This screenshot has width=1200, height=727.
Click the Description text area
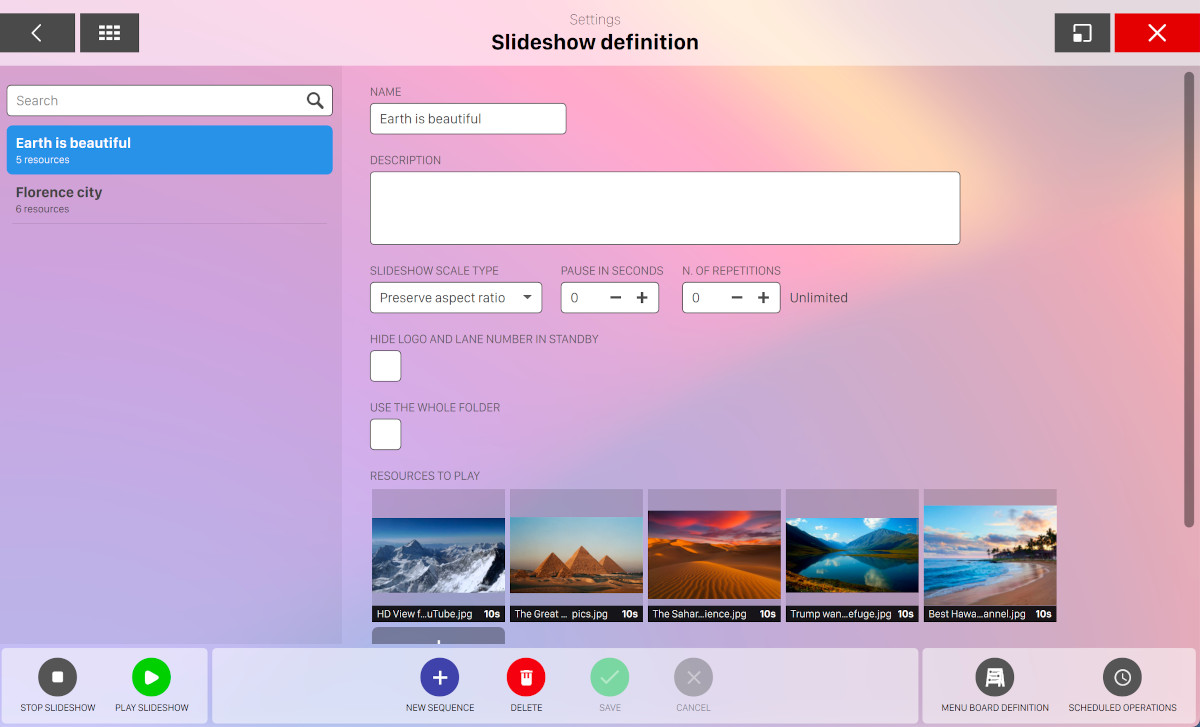coord(664,208)
